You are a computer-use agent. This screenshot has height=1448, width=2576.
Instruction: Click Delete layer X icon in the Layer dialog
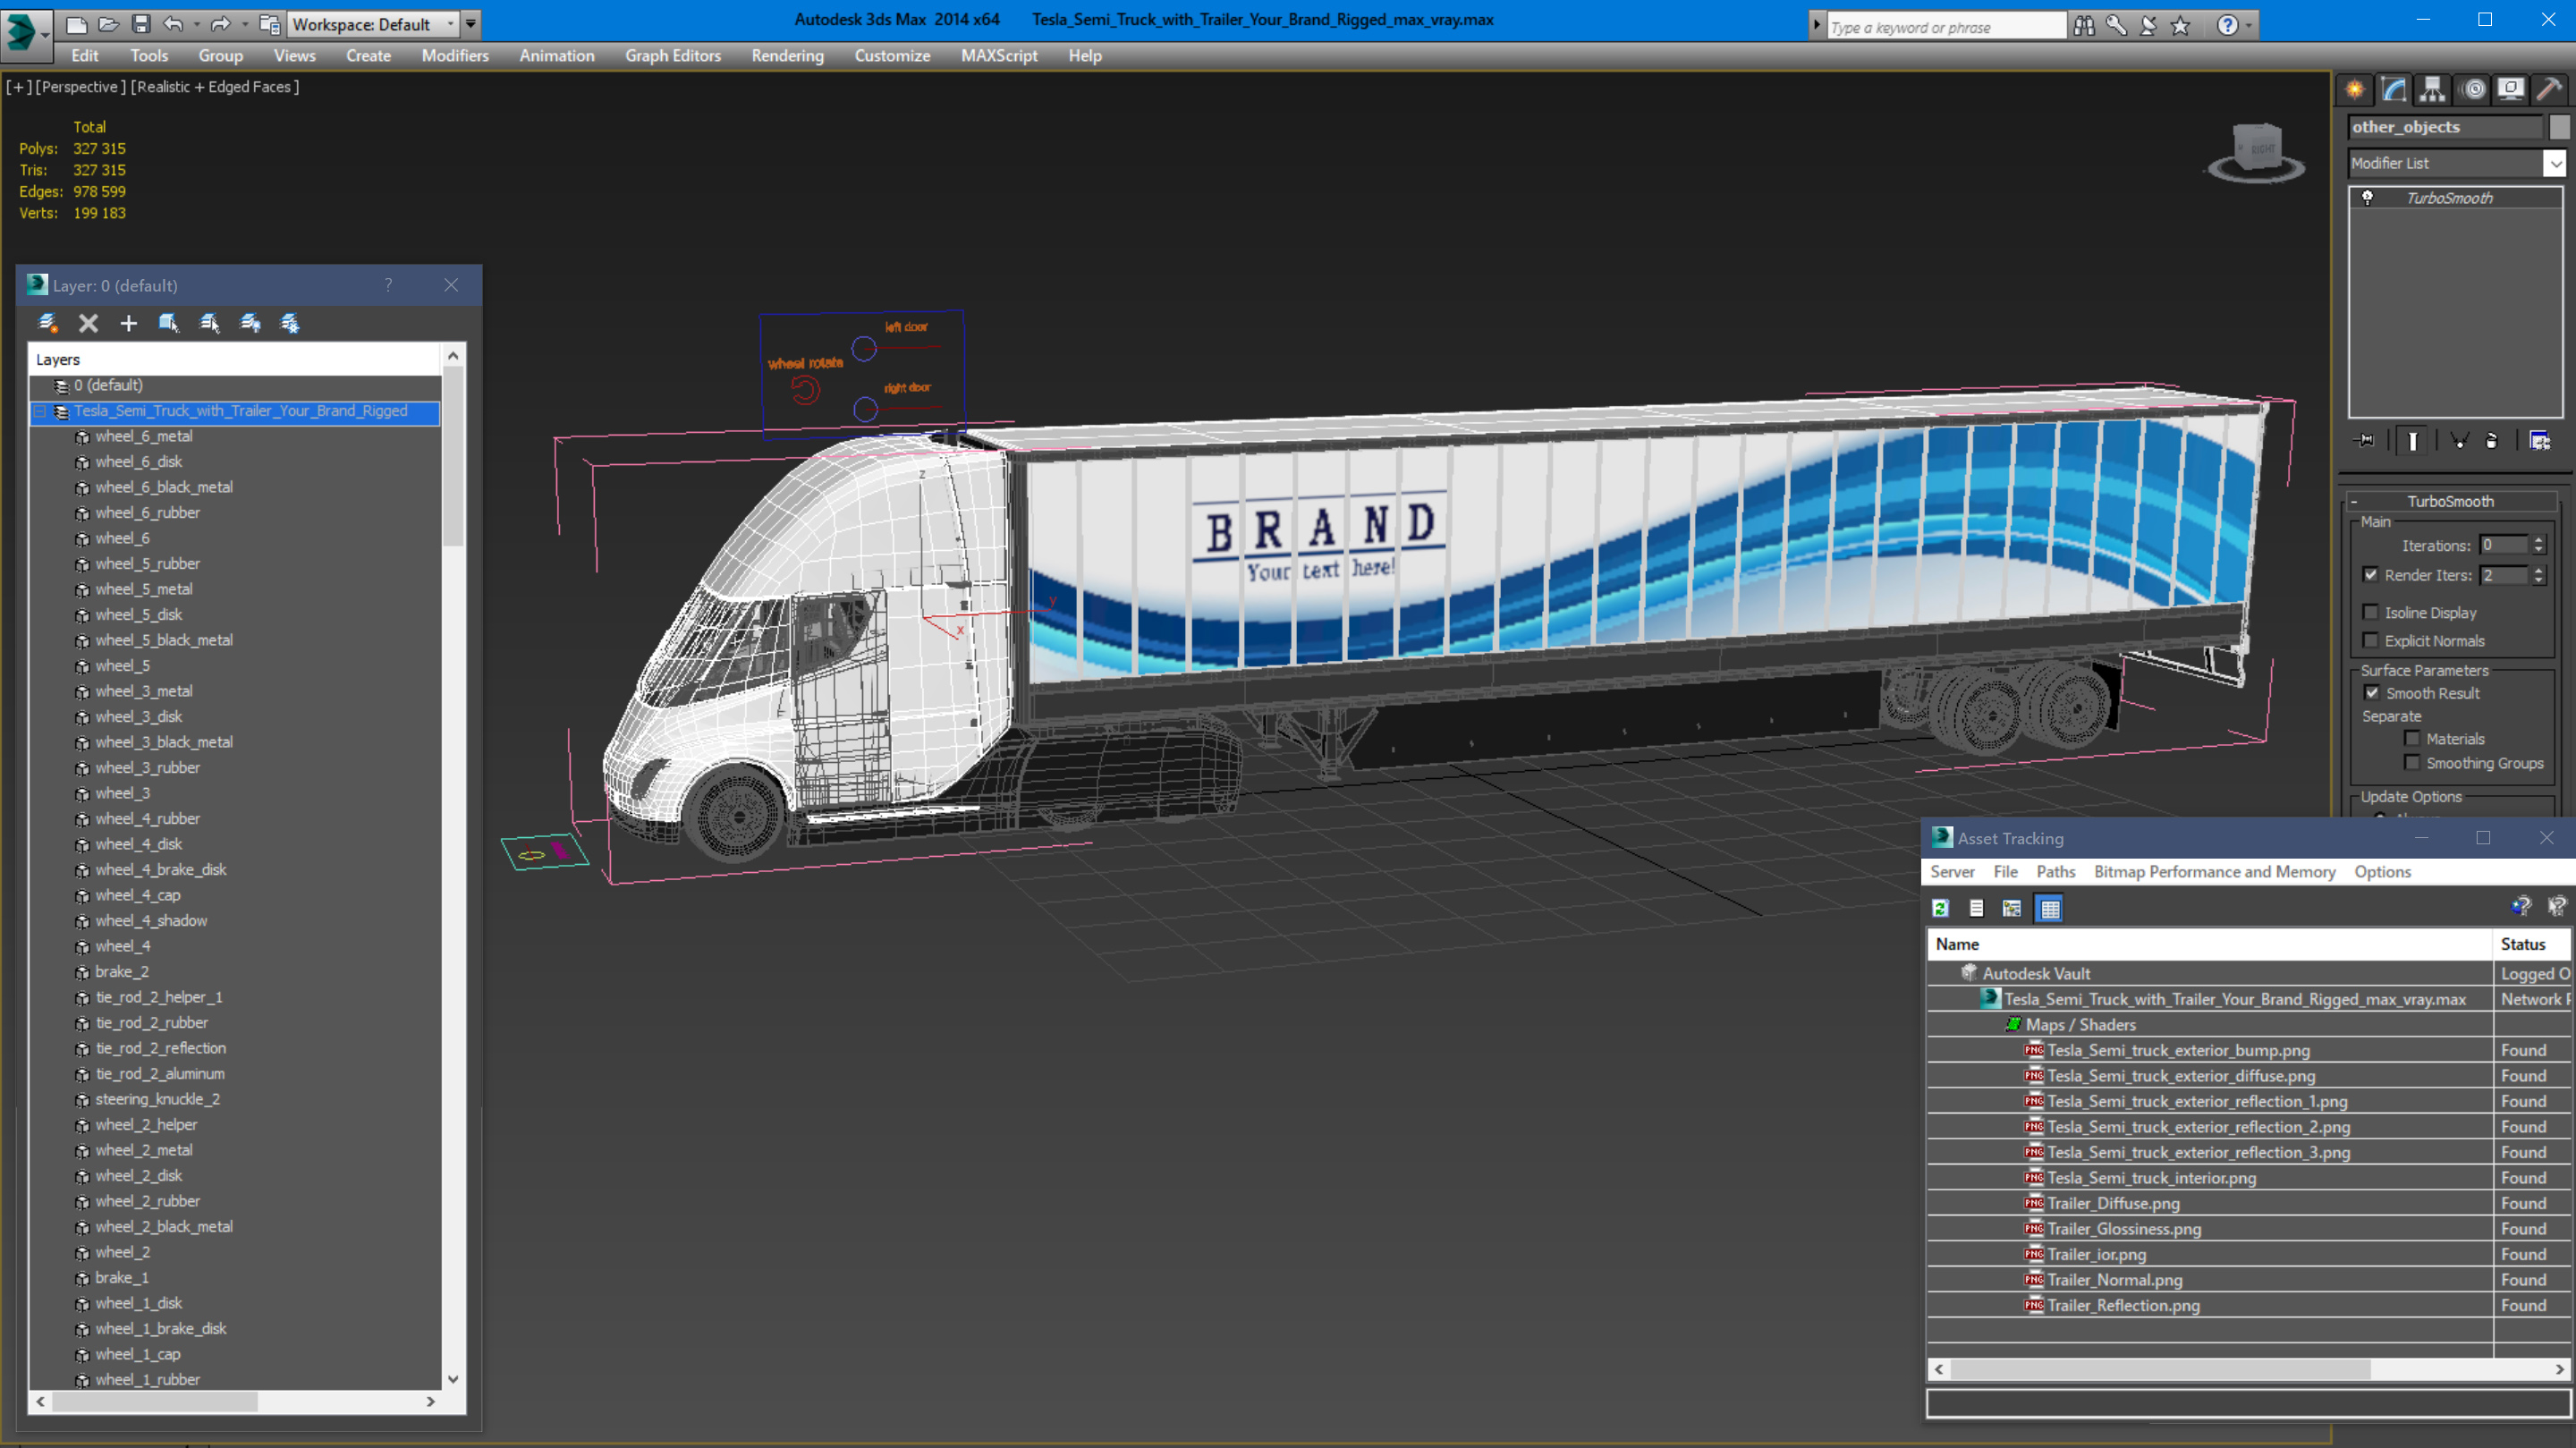click(x=89, y=323)
